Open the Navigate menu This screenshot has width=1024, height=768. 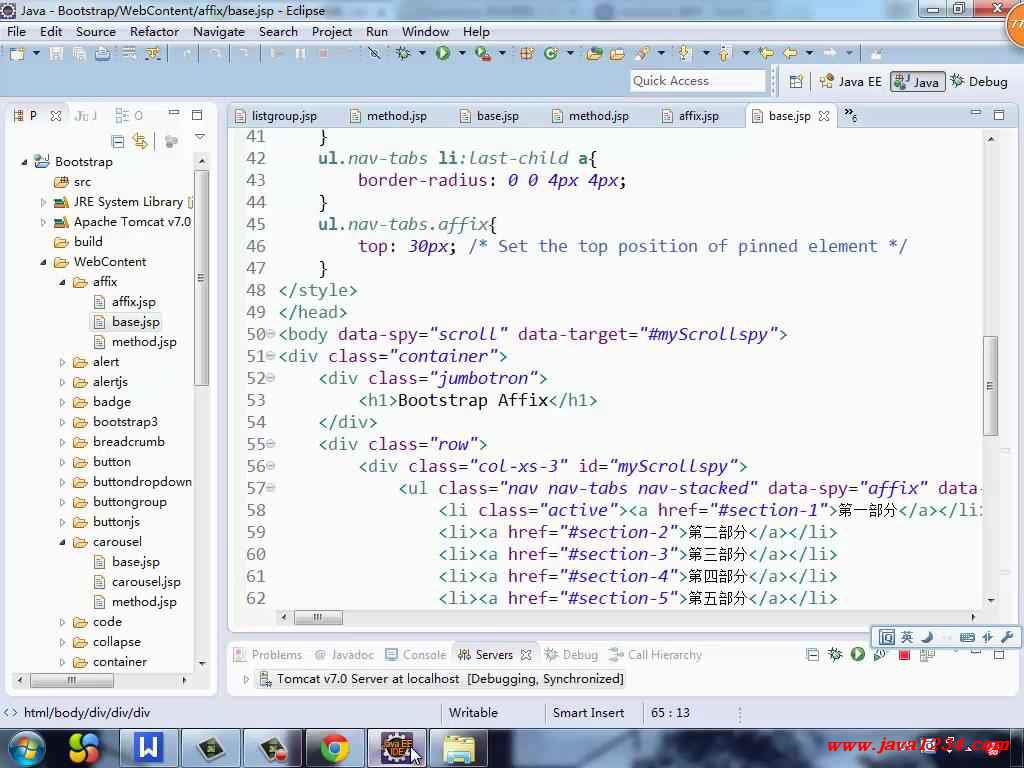coord(219,31)
